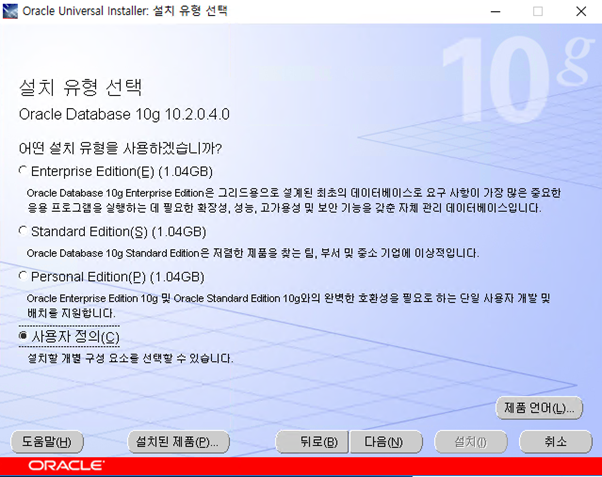Click the ORACLE logo in the red bar

[66, 465]
